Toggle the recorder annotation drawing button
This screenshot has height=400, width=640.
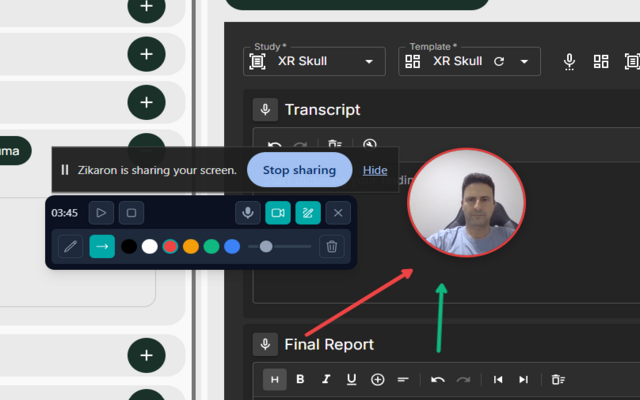tap(308, 213)
